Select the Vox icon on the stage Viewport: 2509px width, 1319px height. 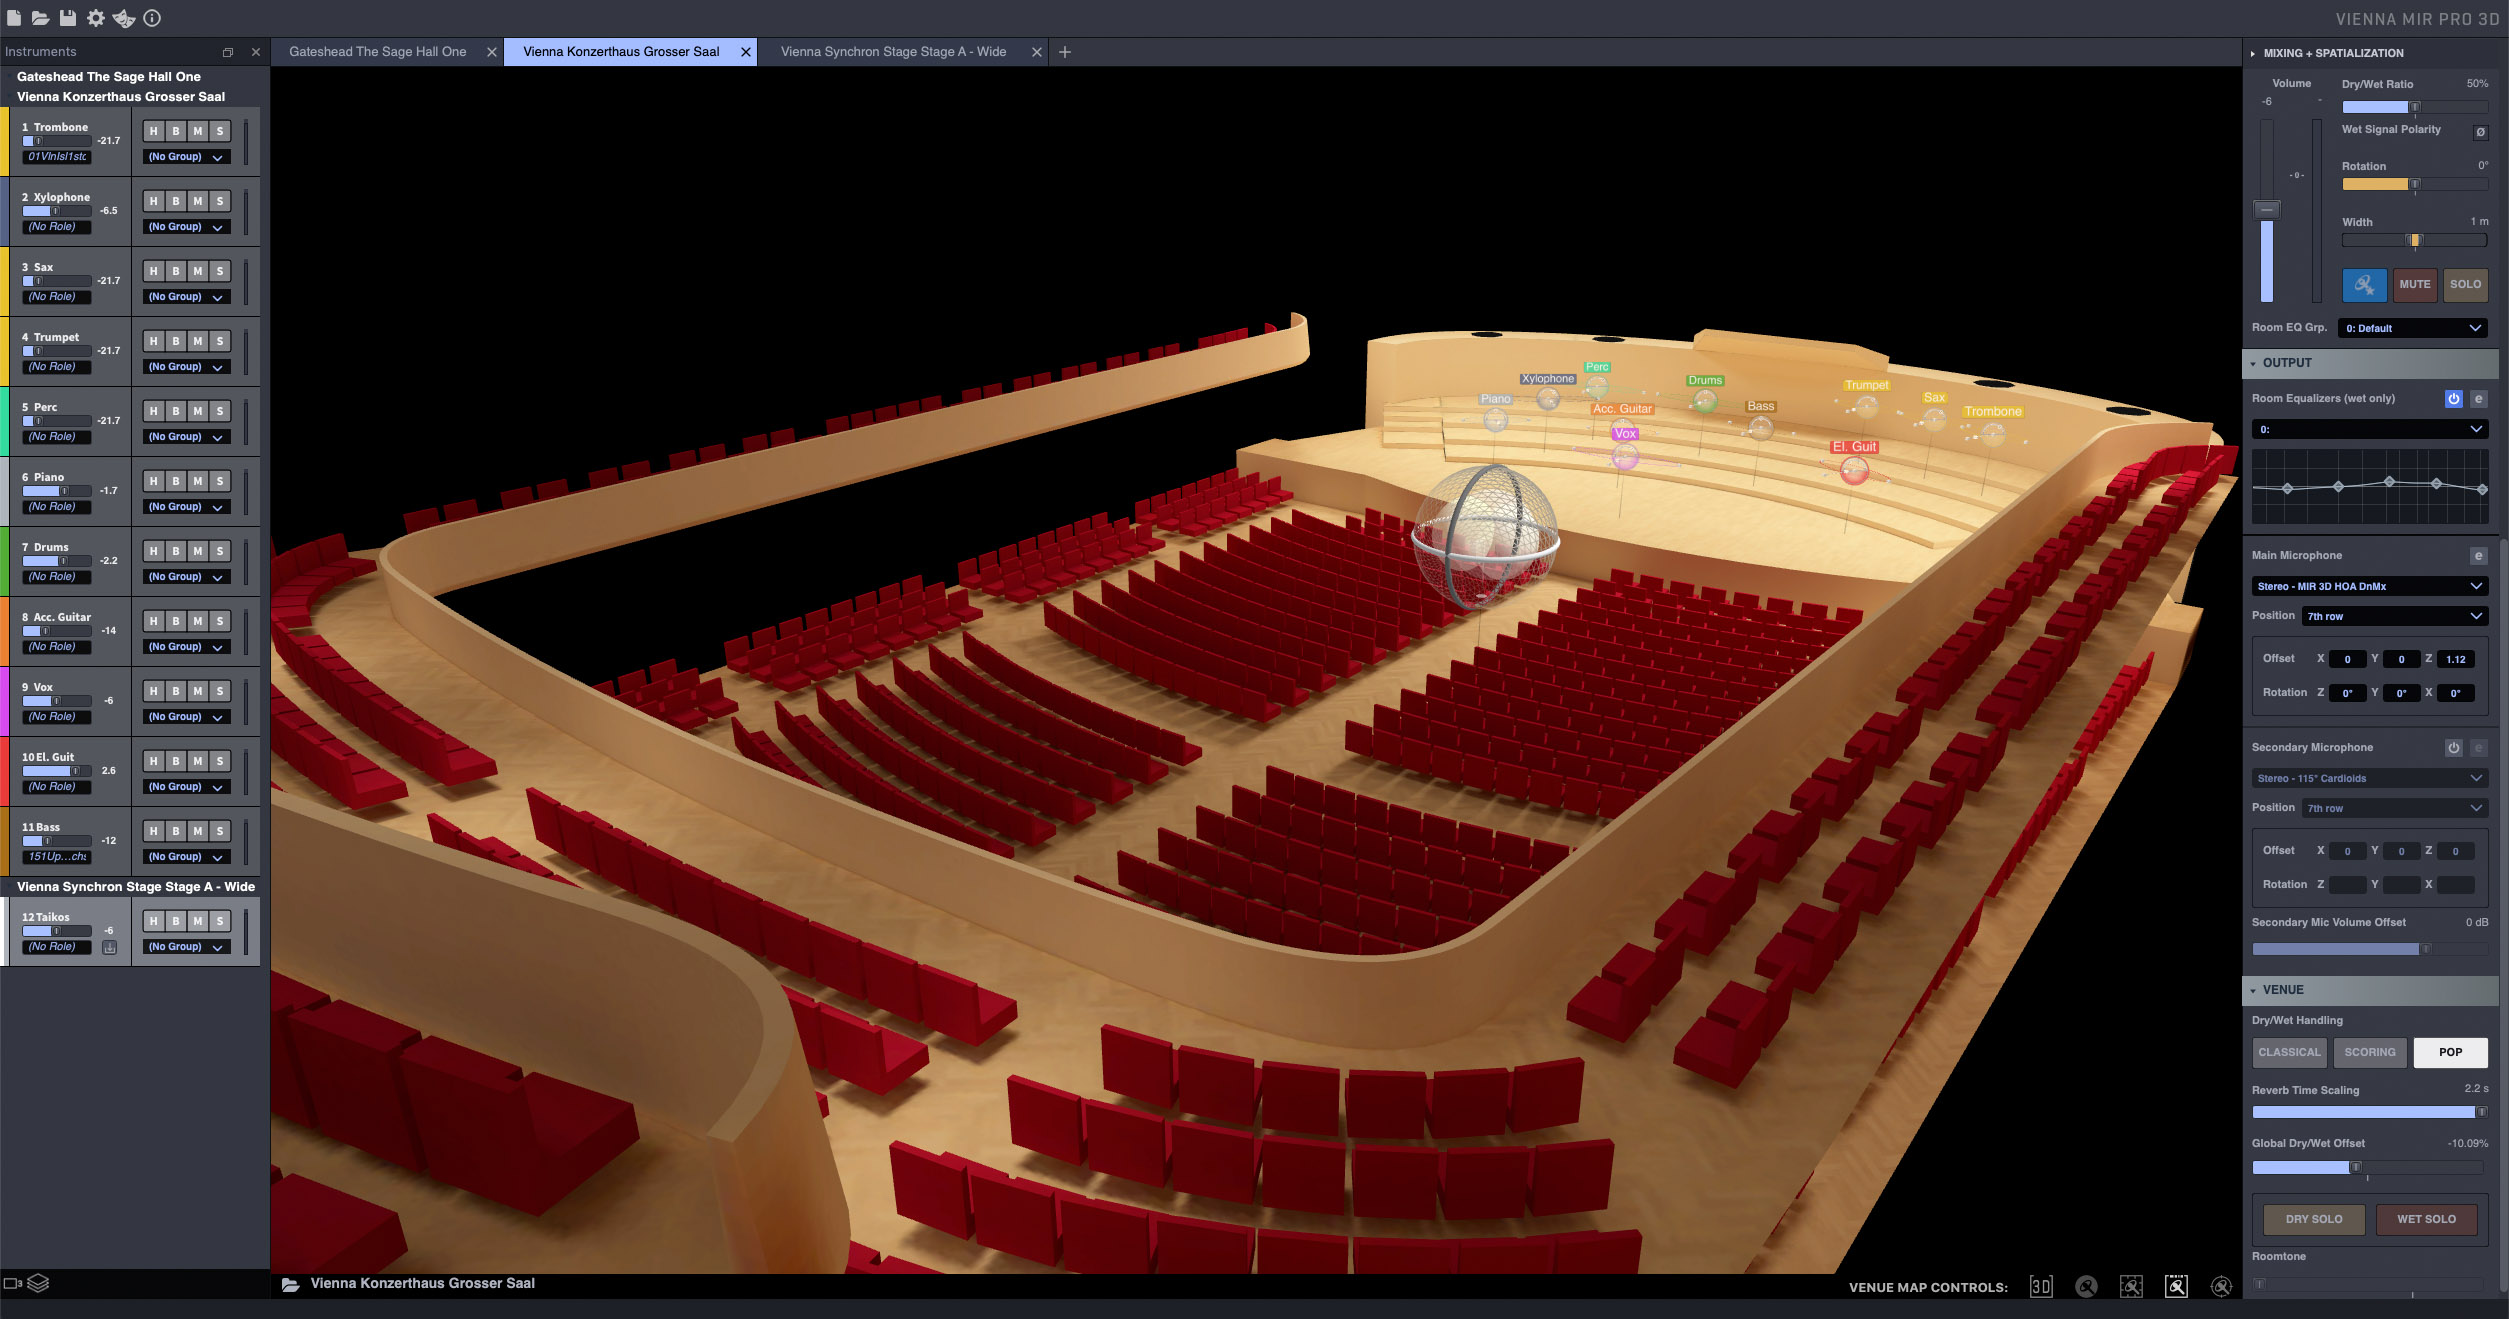point(1625,456)
